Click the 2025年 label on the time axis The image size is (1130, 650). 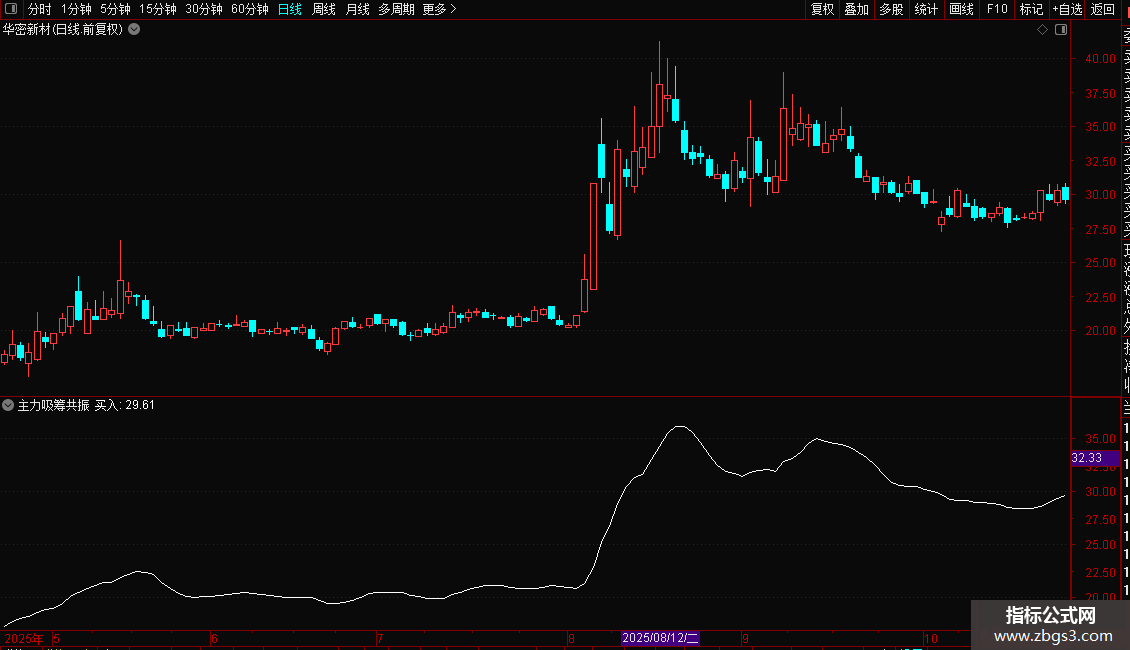(24, 638)
